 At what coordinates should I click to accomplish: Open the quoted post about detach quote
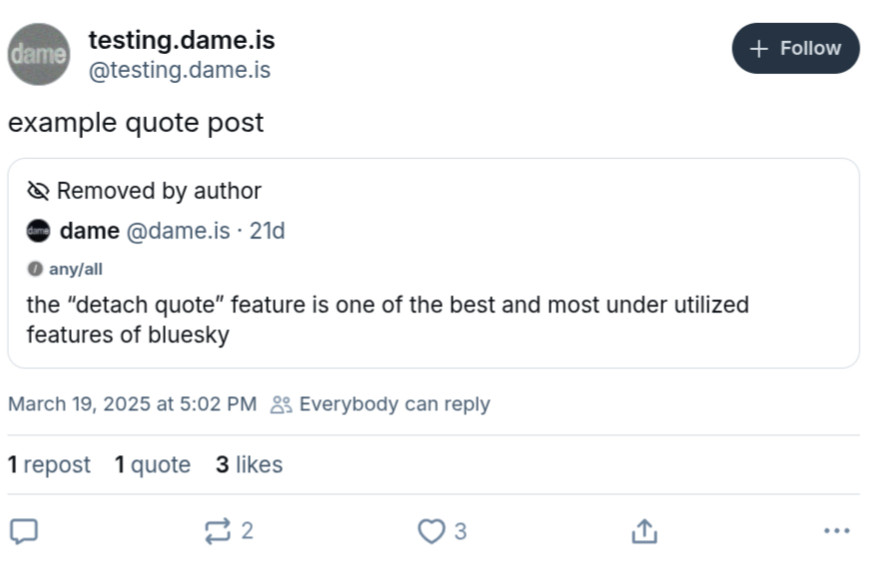[387, 319]
